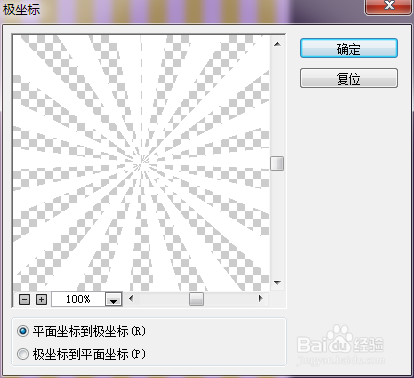This screenshot has height=378, width=414.
Task: Close the 极坐标 dialog with X button
Action: point(388,7)
